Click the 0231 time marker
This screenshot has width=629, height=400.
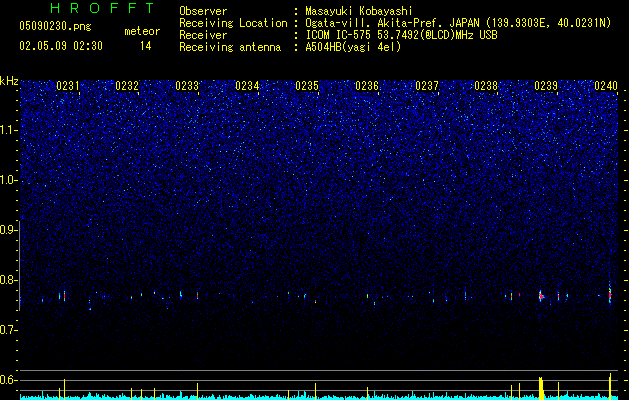click(x=68, y=86)
